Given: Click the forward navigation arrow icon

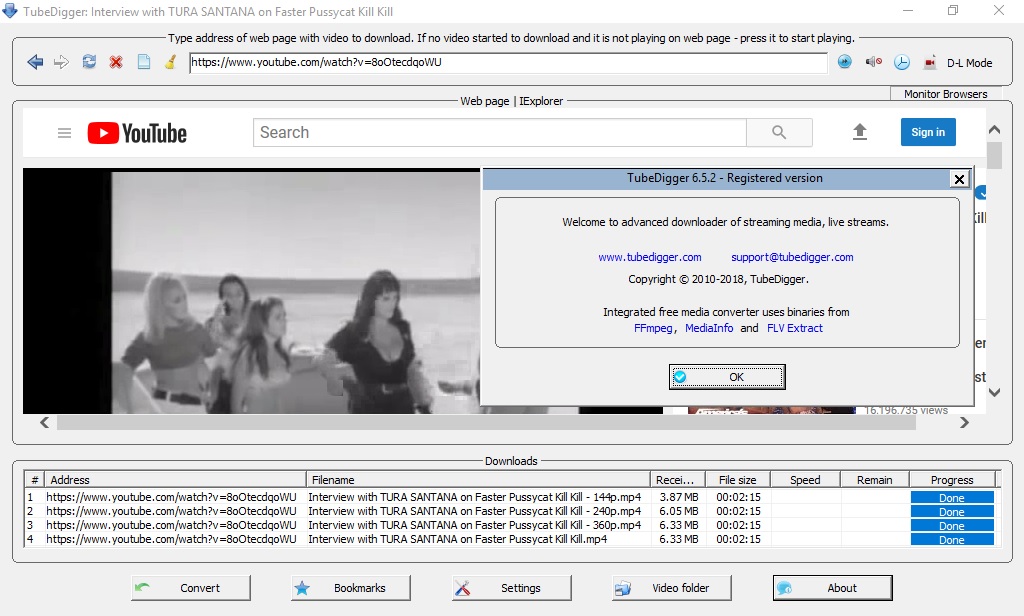Looking at the screenshot, I should (x=61, y=63).
